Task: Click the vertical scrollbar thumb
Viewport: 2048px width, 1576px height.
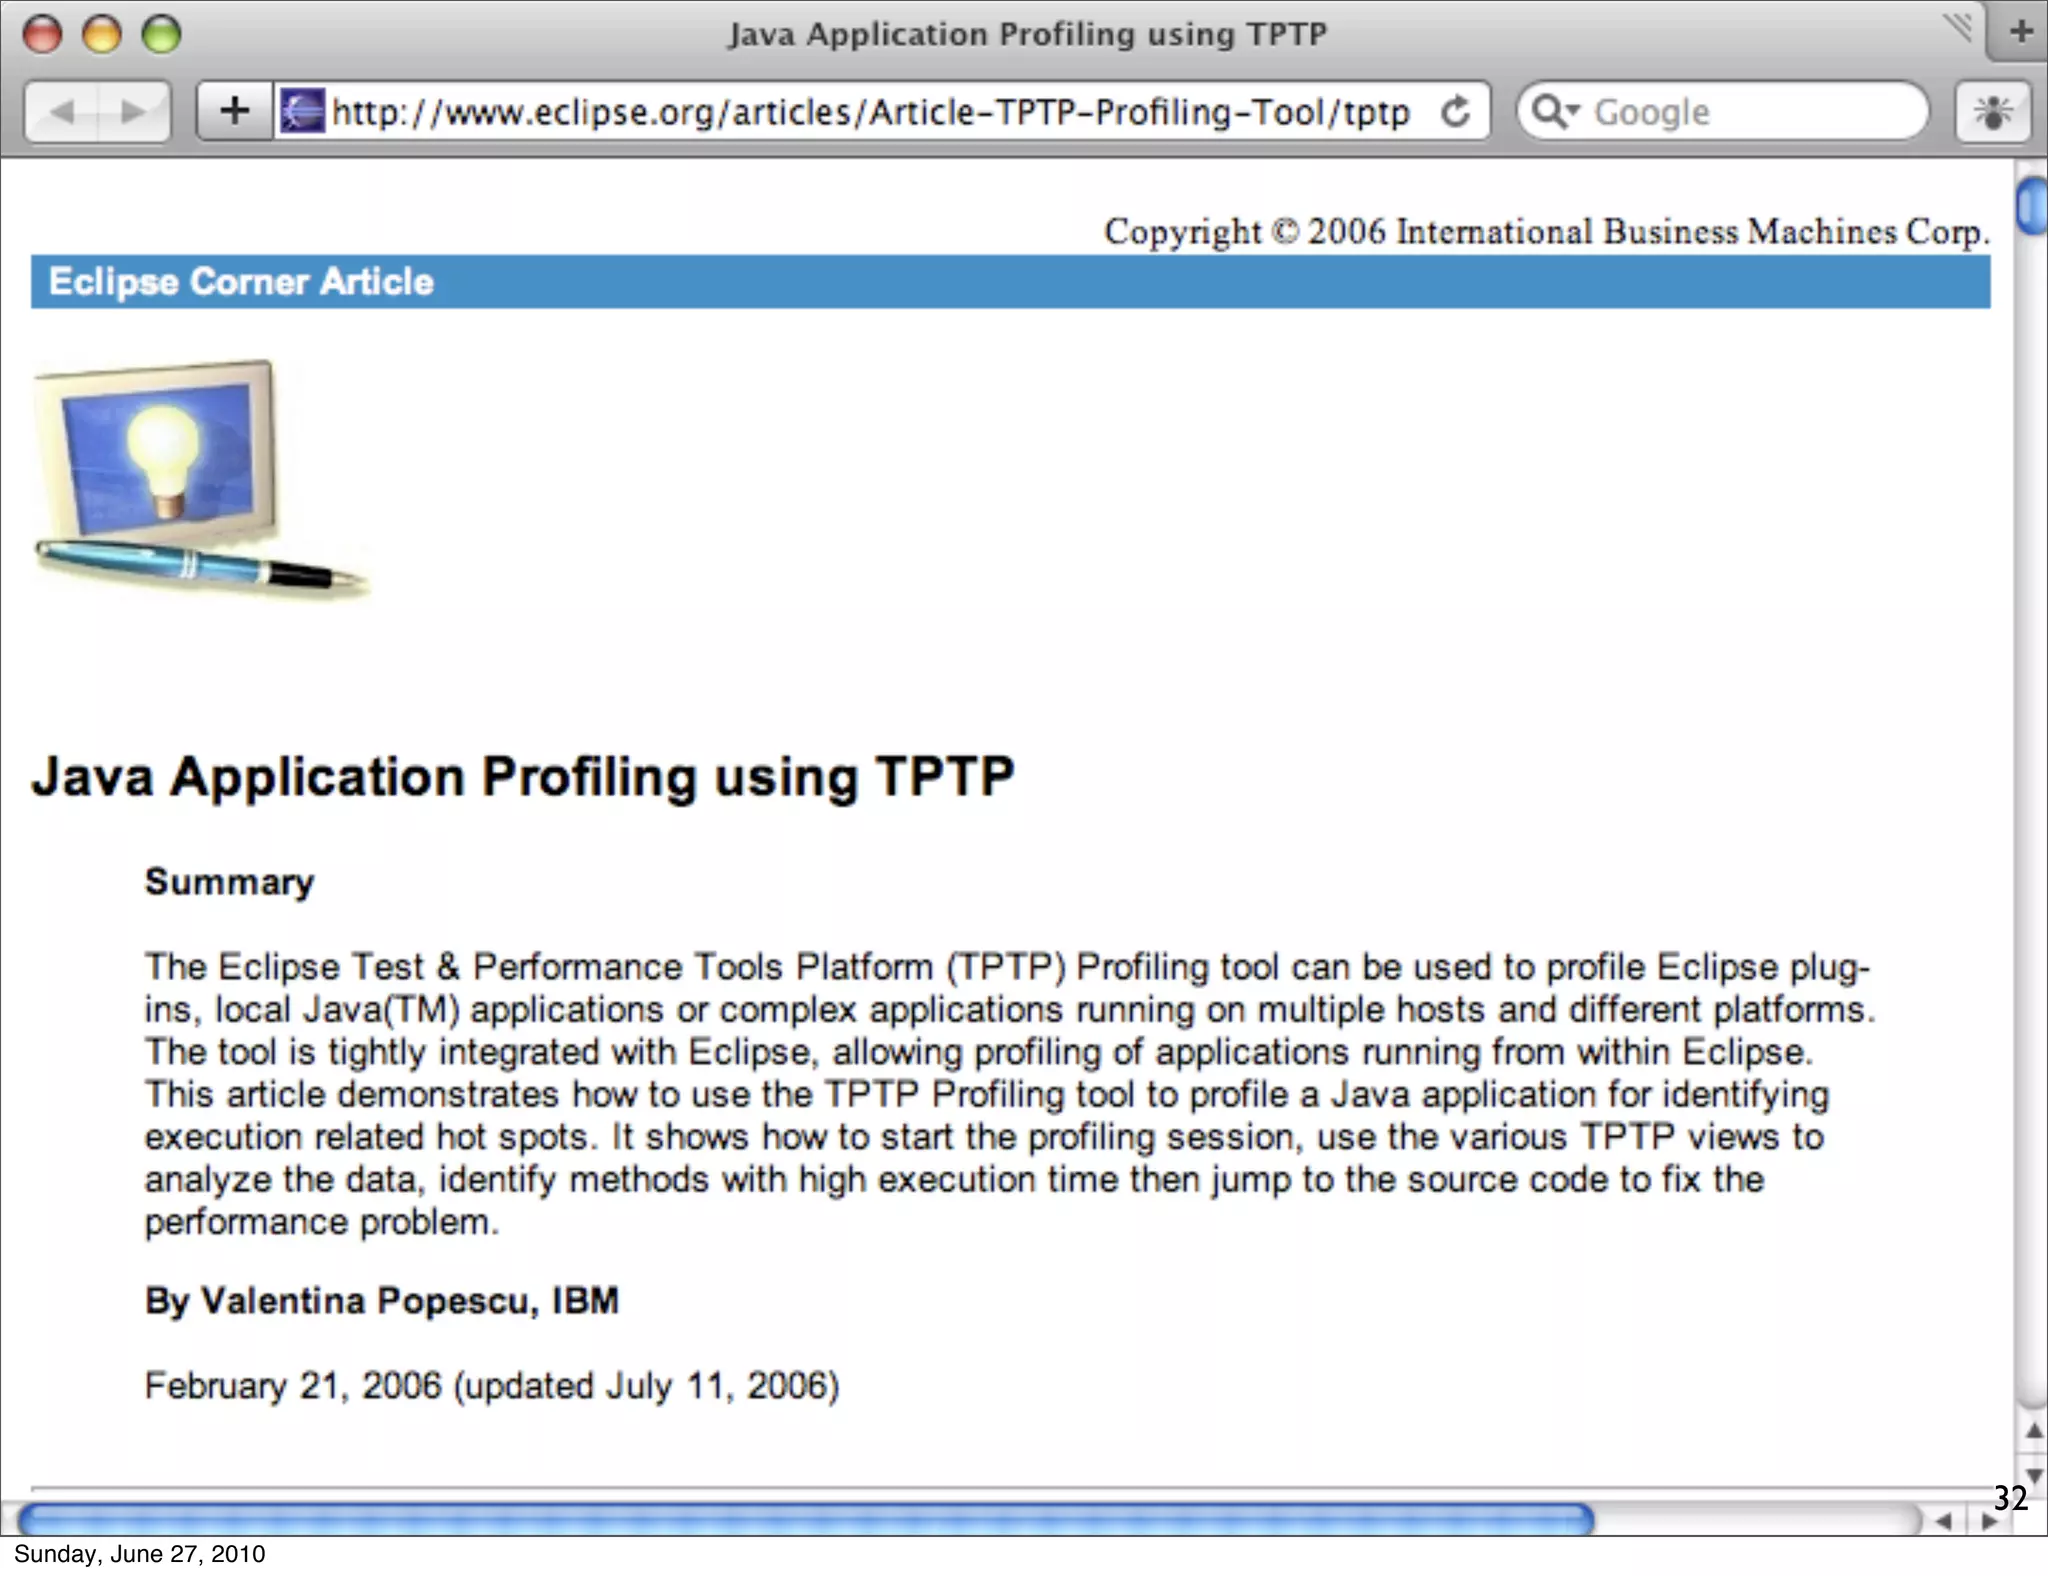Action: pos(2031,205)
